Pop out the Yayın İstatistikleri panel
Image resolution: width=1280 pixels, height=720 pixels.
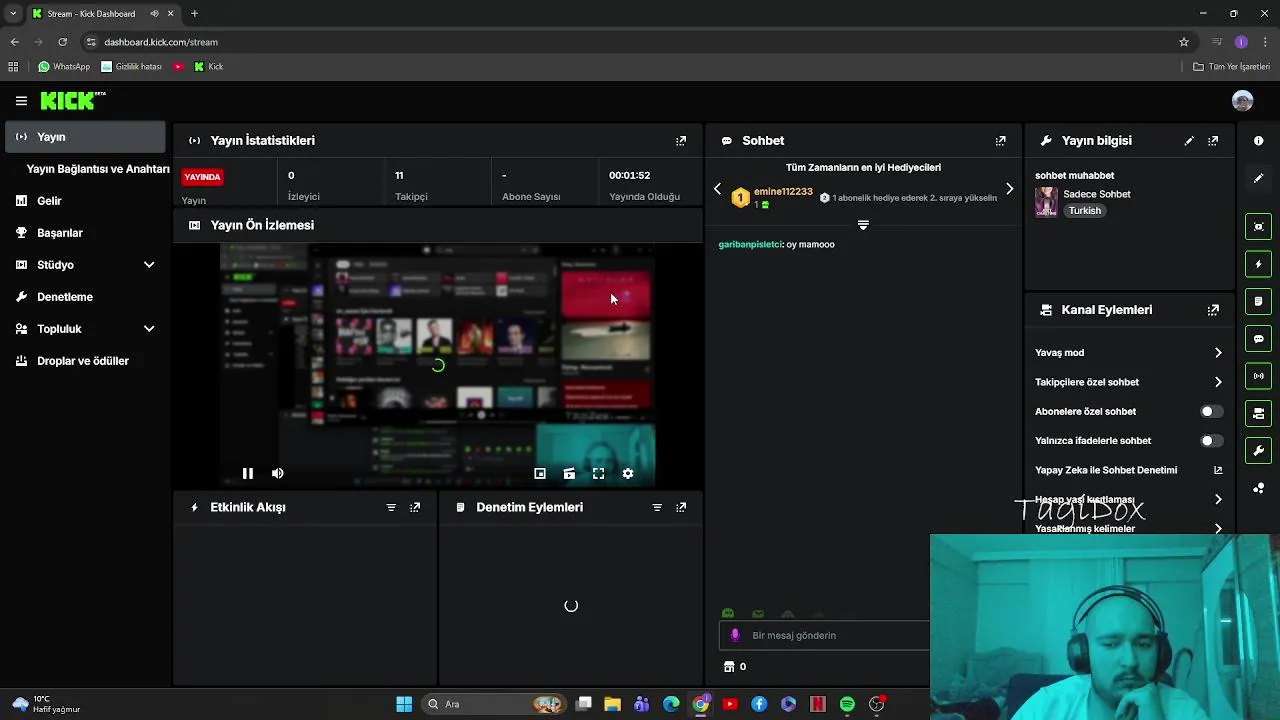point(681,141)
